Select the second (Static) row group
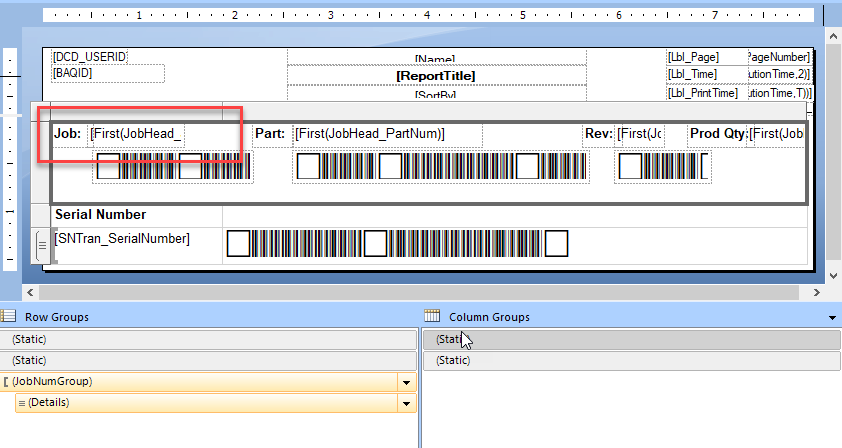 pyautogui.click(x=208, y=360)
